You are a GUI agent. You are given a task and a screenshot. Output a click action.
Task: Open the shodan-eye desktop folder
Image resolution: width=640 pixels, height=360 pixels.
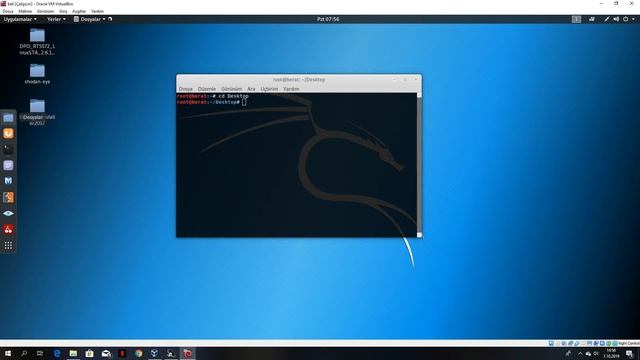(x=37, y=74)
